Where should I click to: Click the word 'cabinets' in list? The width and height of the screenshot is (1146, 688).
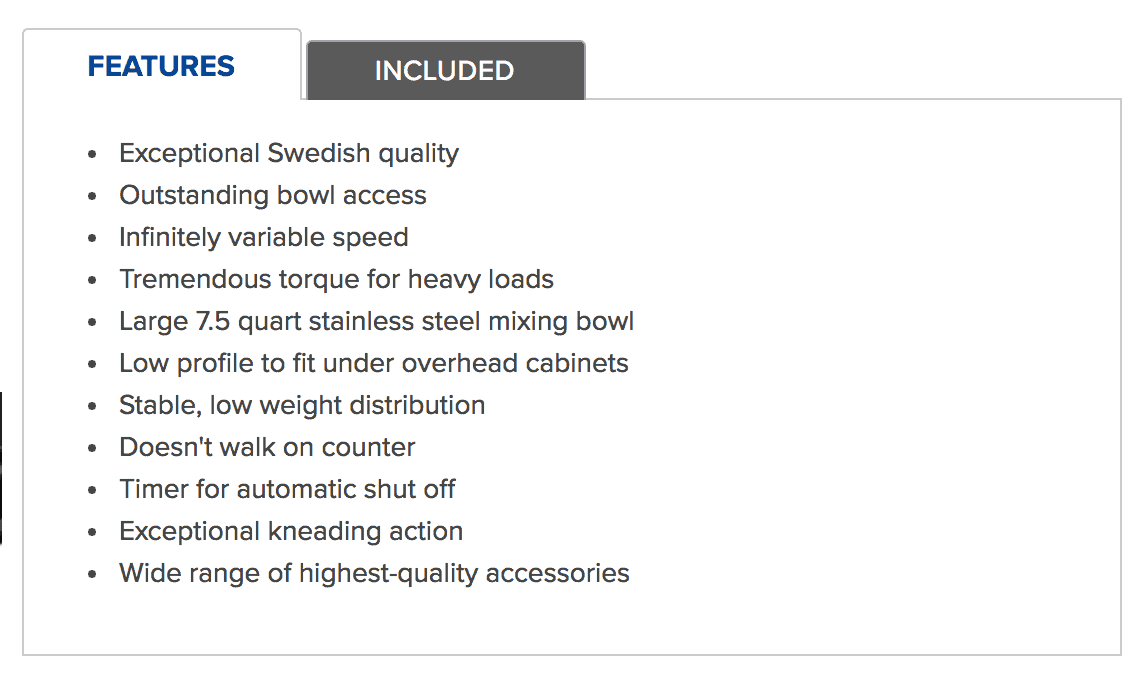577,363
